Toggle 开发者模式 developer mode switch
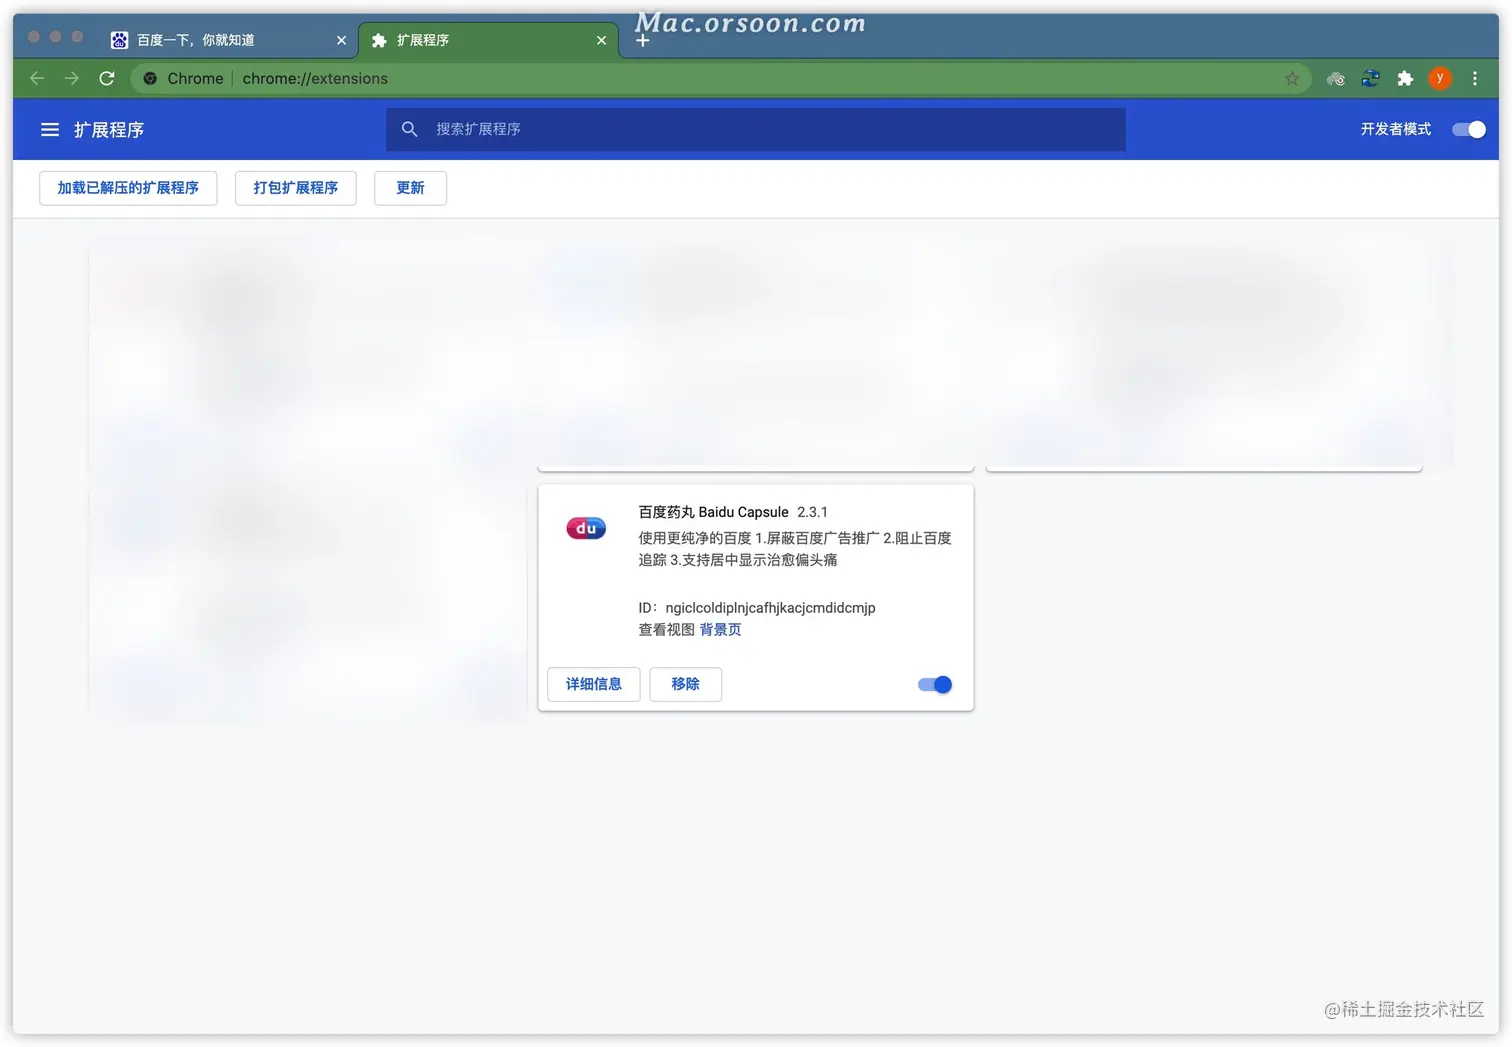This screenshot has height=1047, width=1512. (1469, 129)
